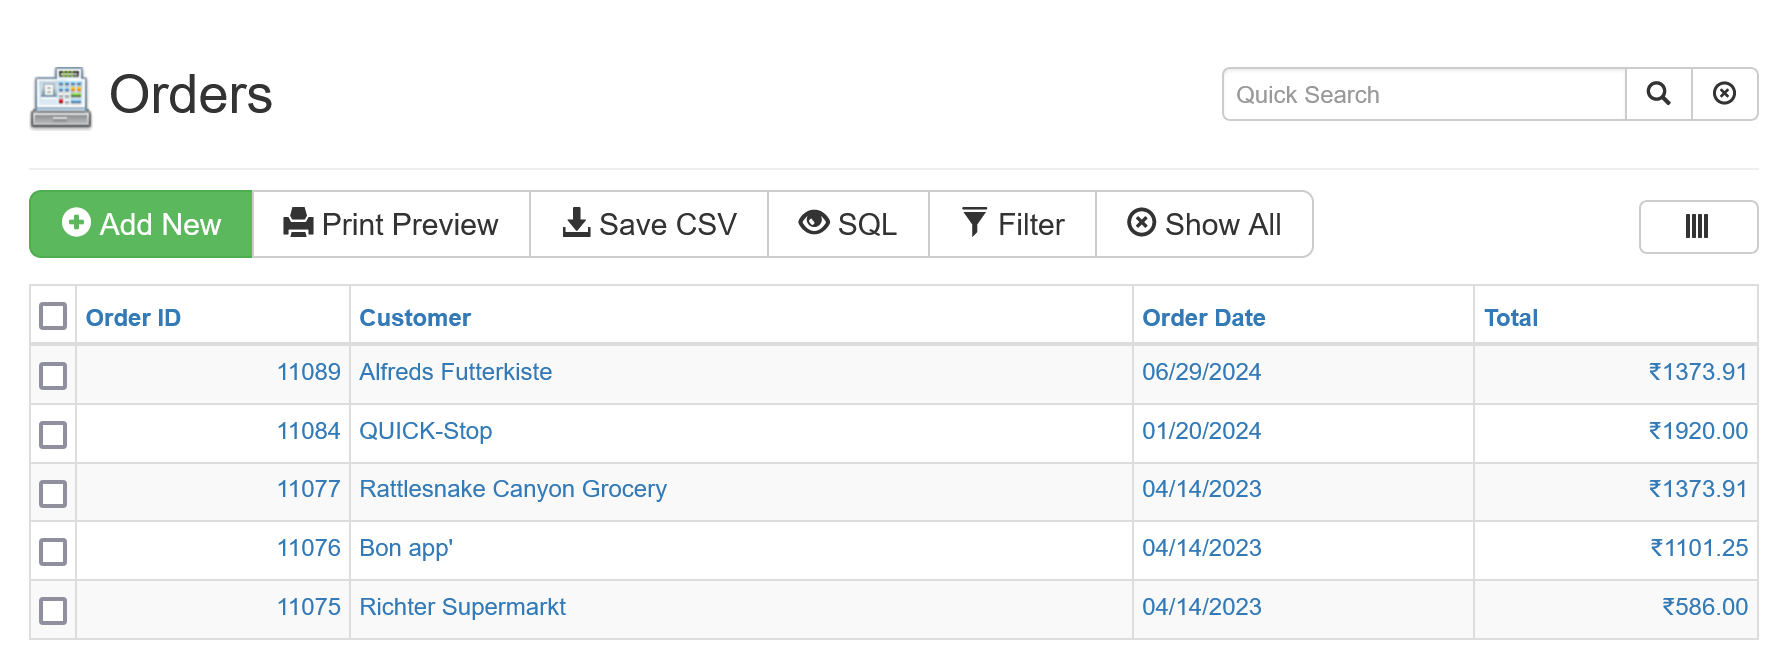This screenshot has height=668, width=1788.
Task: Sort by Order Date header
Action: (1203, 318)
